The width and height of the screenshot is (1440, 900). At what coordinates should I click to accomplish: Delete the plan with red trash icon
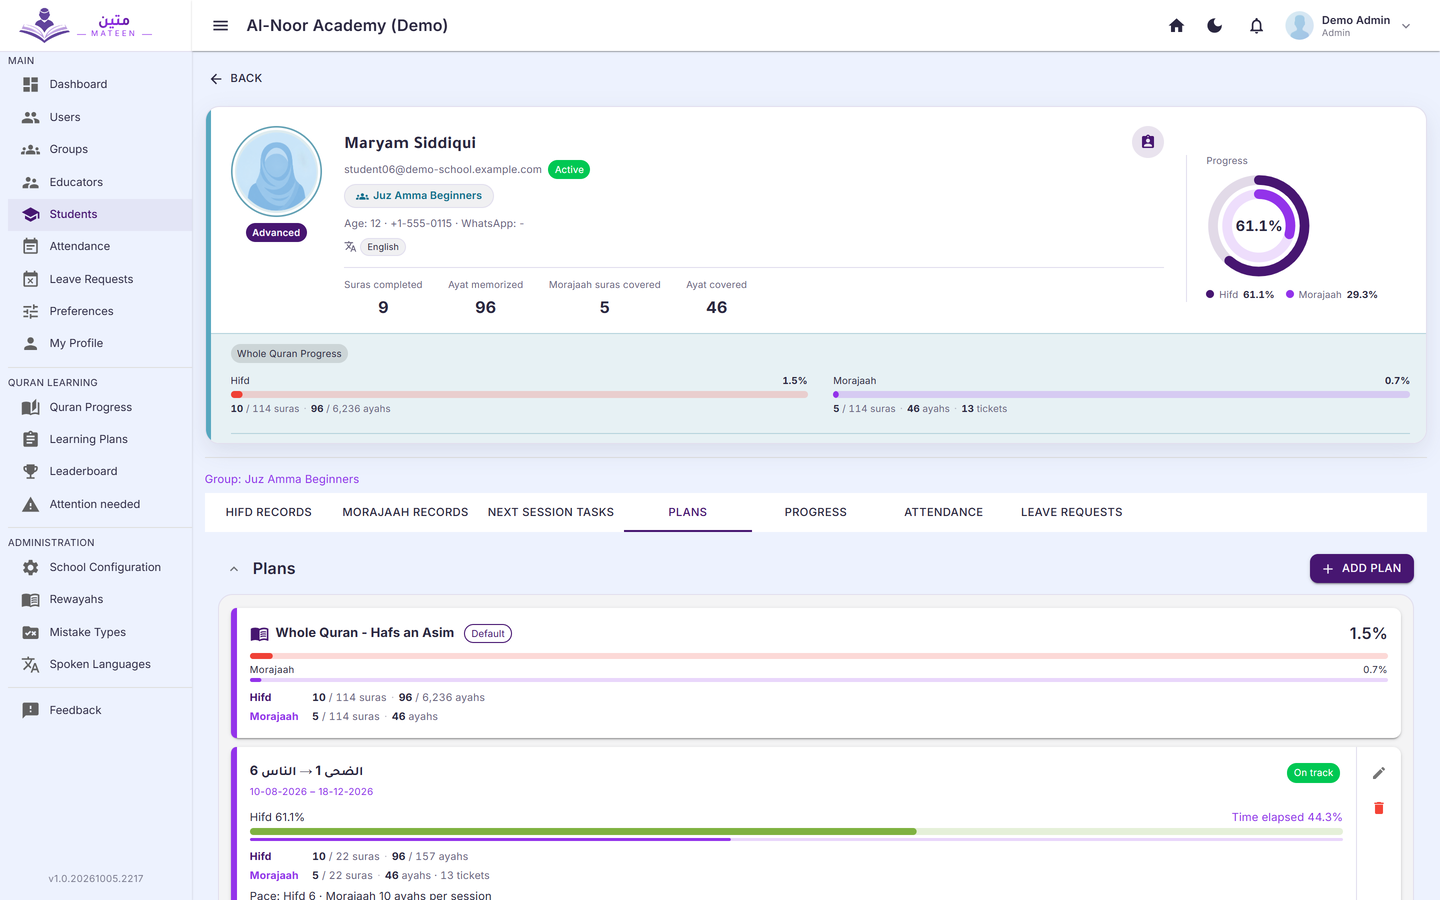pos(1379,808)
